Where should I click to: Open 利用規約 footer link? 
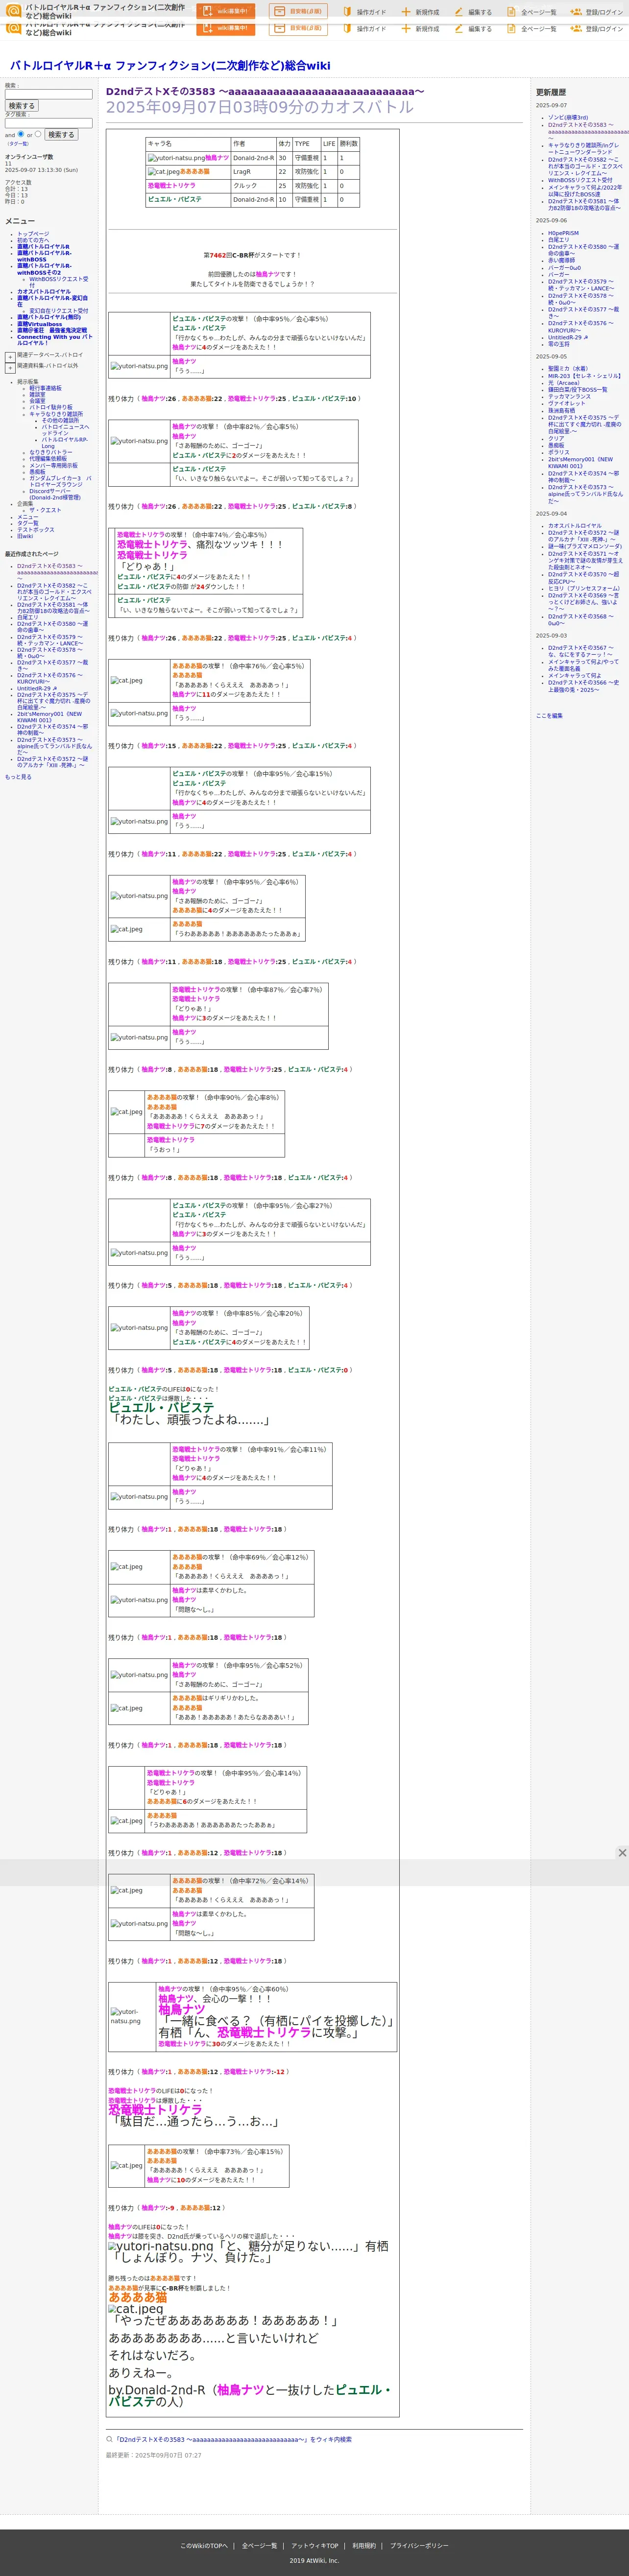364,2546
